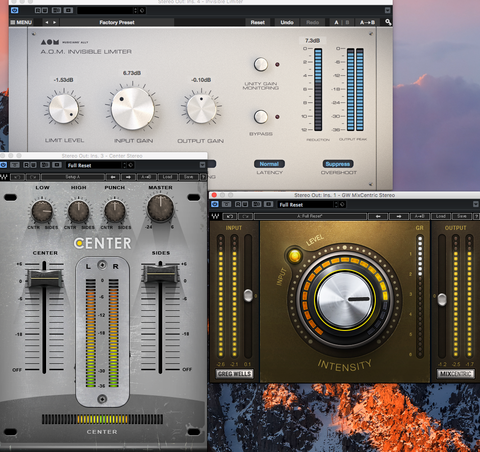Click the Input Gain knob

(x=133, y=108)
